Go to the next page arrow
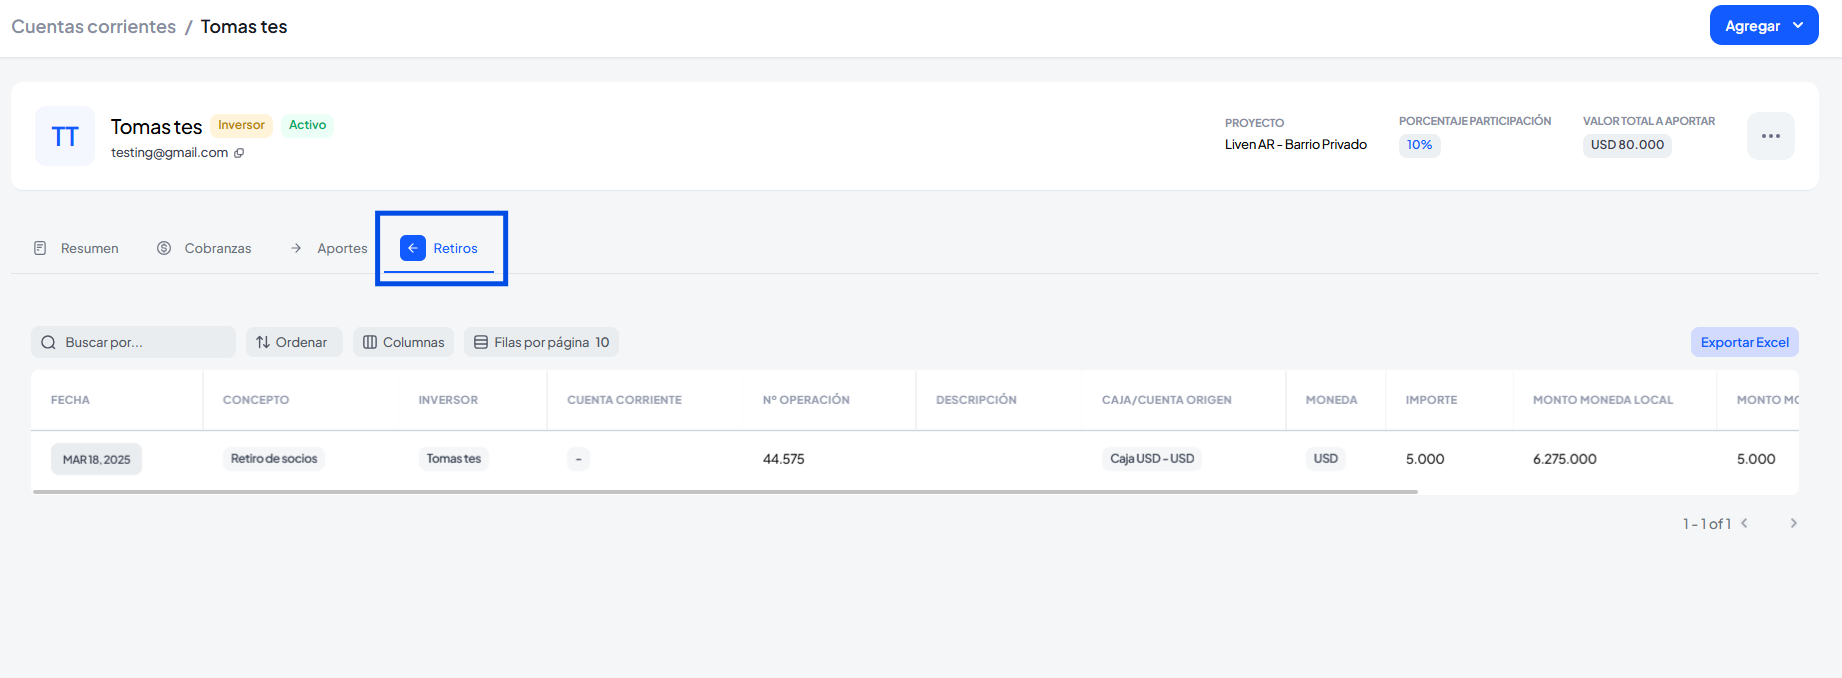Viewport: 1842px width, 678px height. 1793,523
